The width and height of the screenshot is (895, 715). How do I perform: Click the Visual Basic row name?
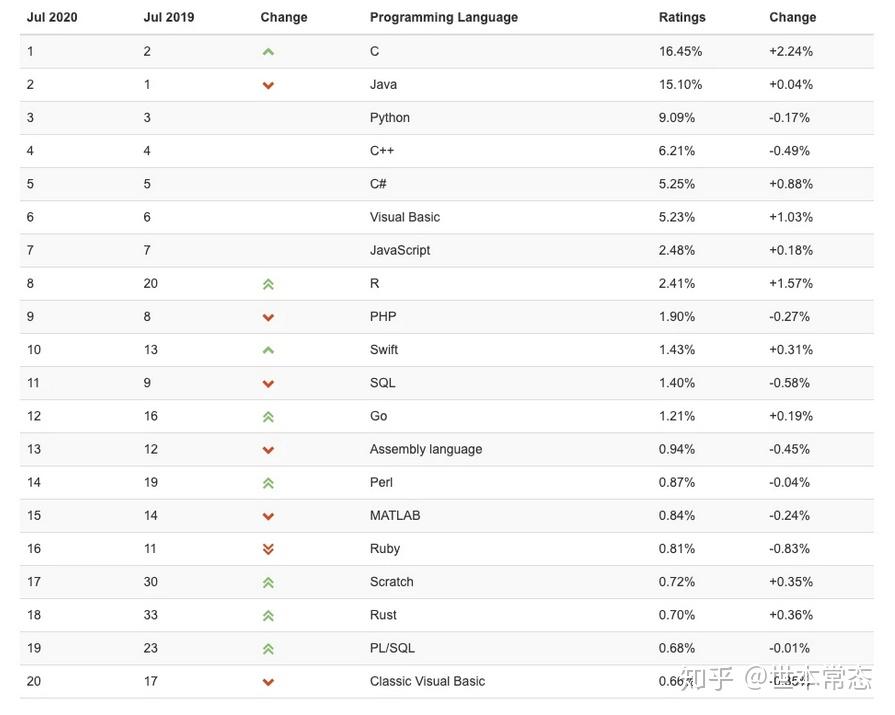click(404, 217)
